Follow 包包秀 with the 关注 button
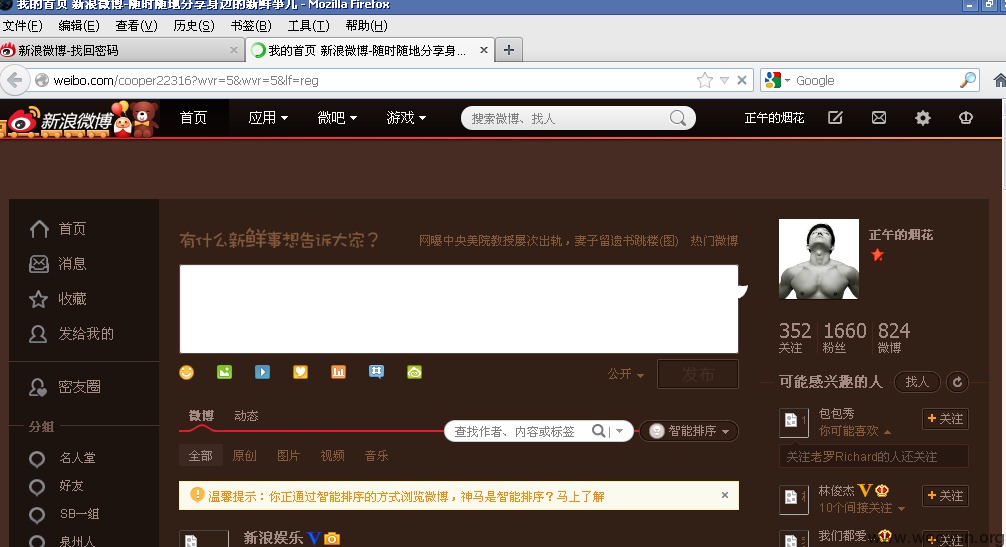The width and height of the screenshot is (1006, 547). [x=945, y=419]
